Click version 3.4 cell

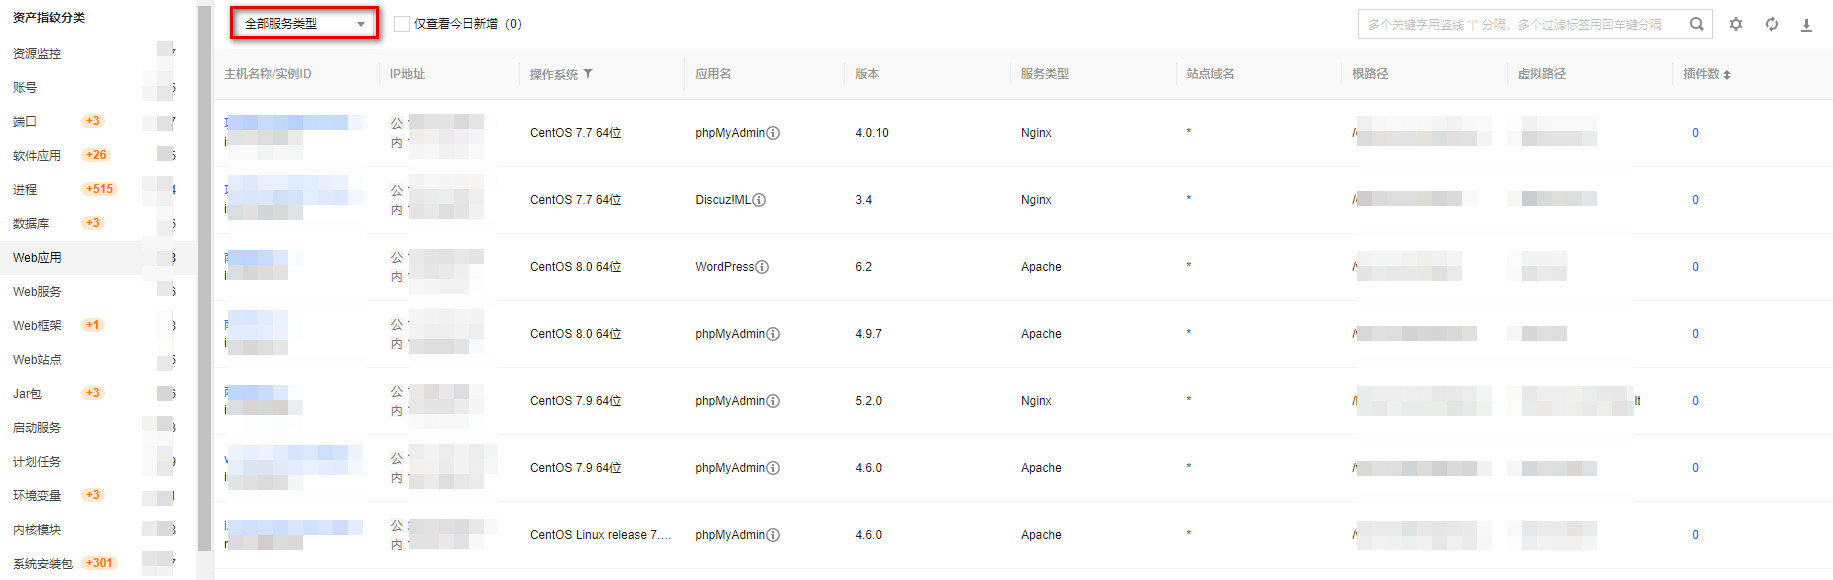coord(864,200)
